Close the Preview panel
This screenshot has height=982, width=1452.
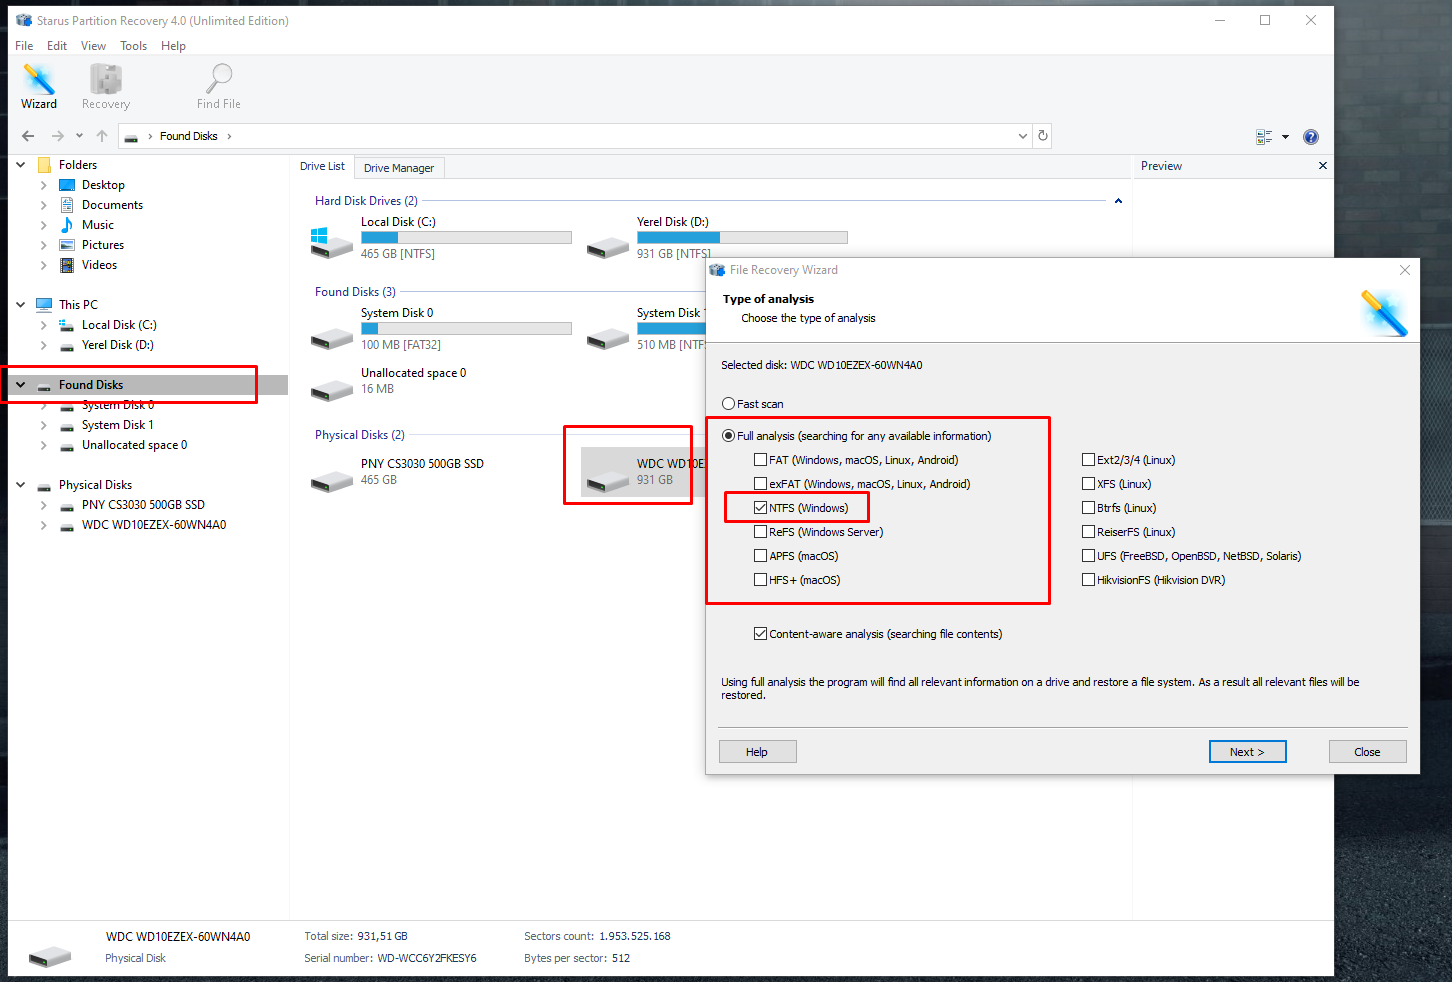[1323, 166]
